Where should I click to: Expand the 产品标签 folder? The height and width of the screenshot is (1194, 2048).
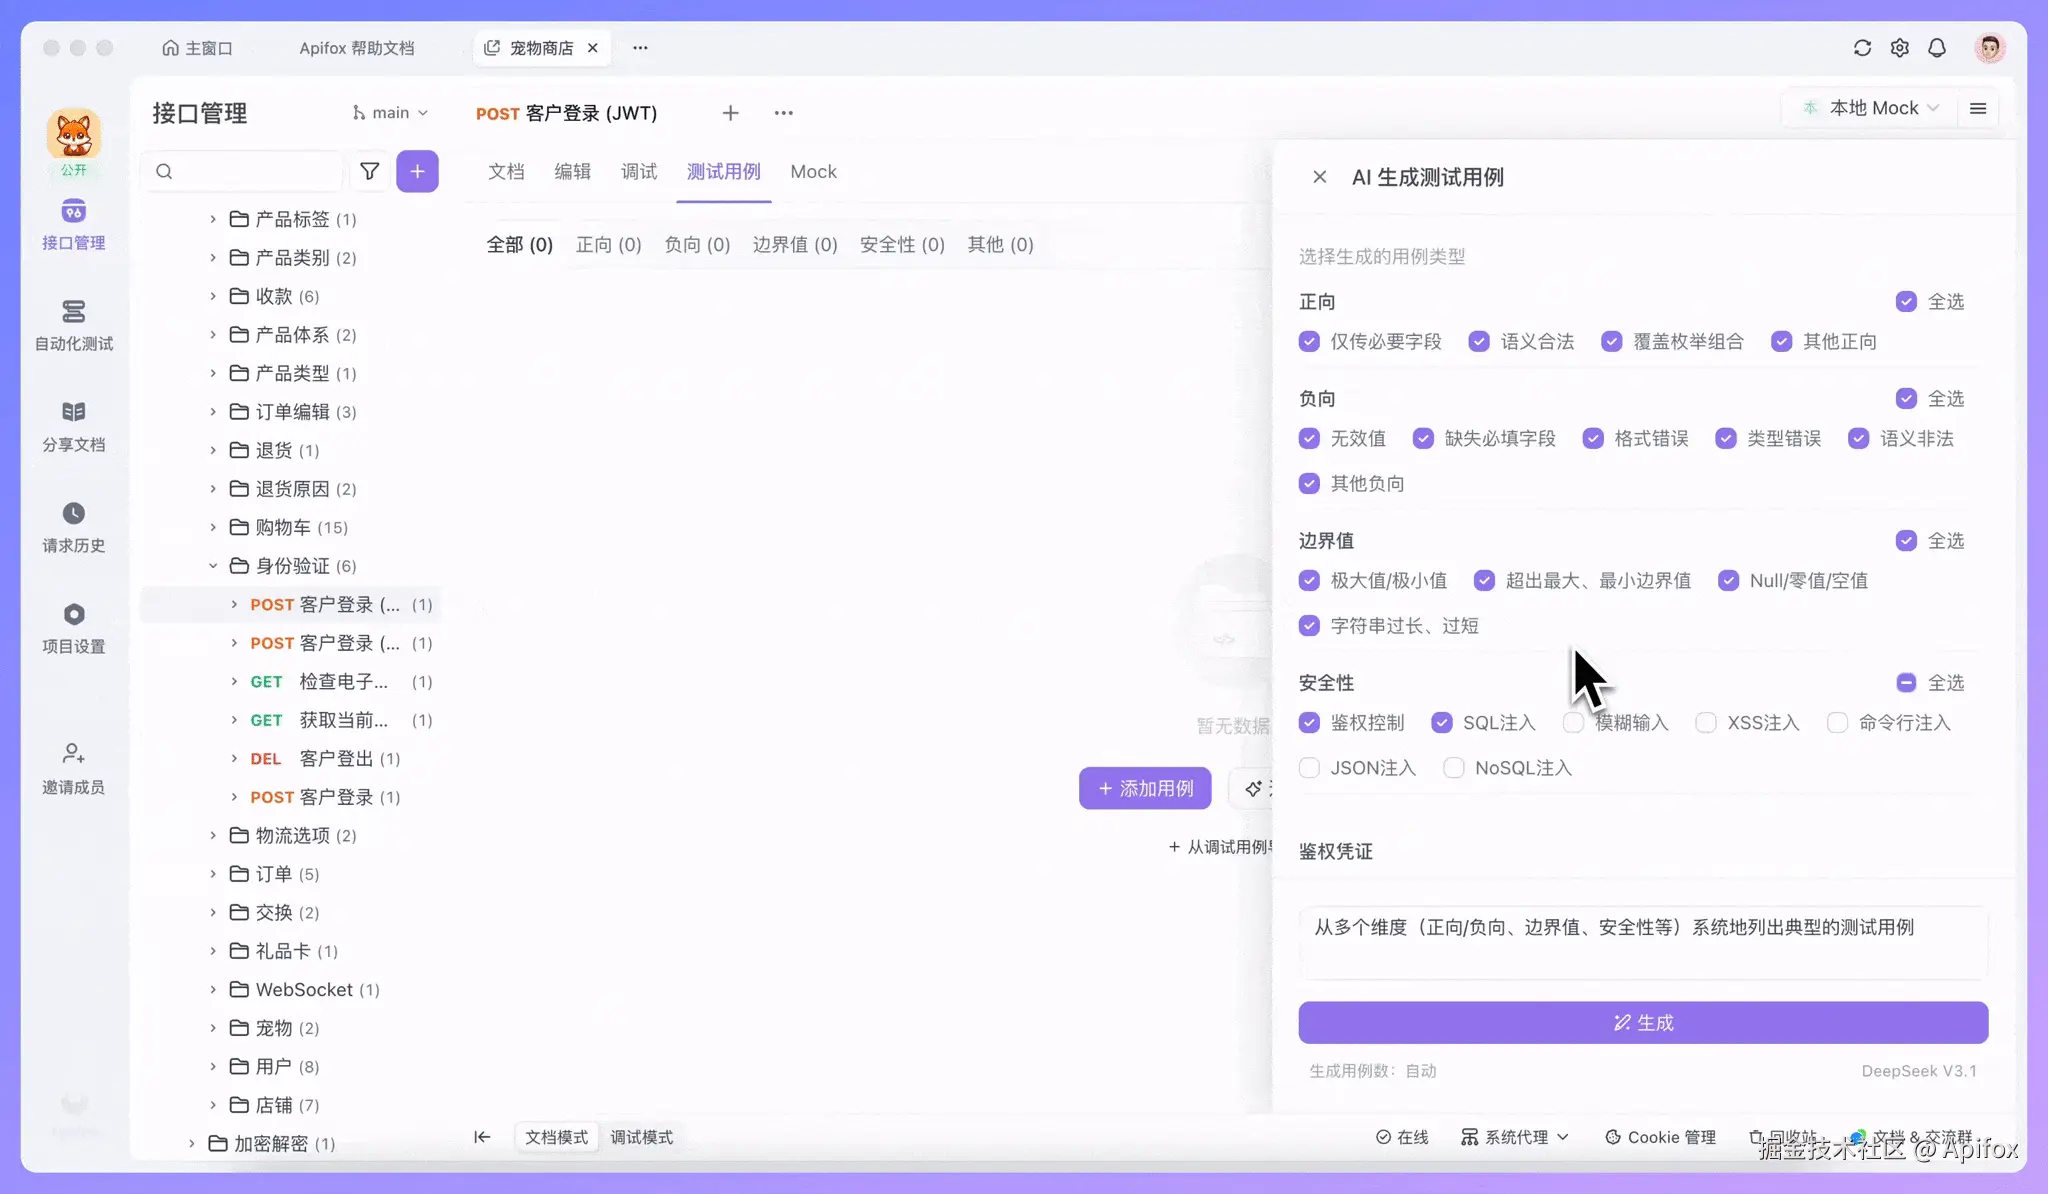click(213, 219)
